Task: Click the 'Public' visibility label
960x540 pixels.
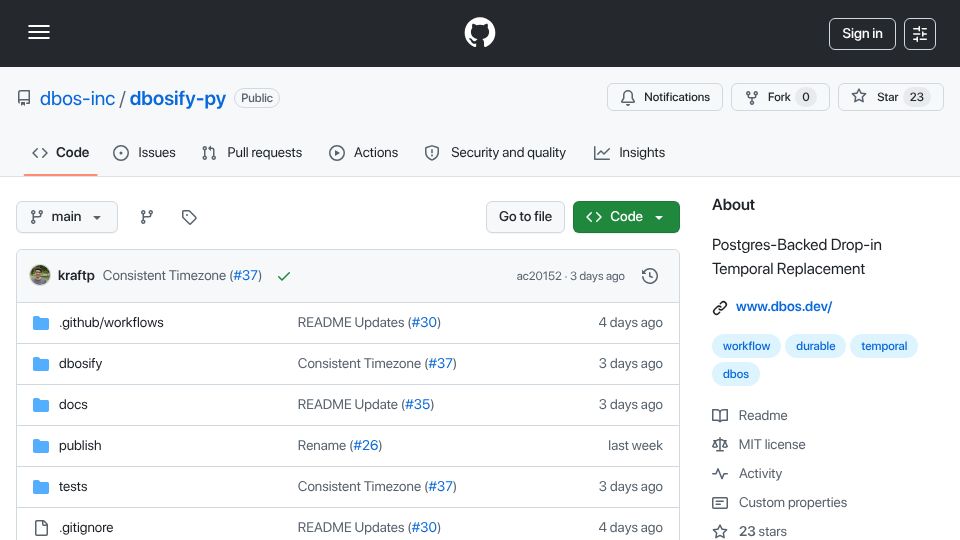Action: coord(257,98)
